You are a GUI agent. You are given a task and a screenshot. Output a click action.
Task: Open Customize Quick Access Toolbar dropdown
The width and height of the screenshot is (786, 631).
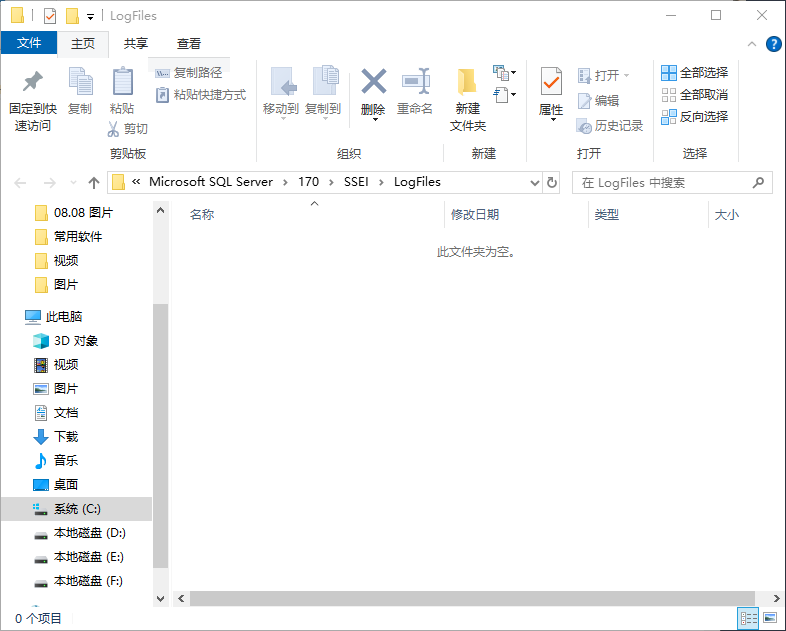point(90,17)
